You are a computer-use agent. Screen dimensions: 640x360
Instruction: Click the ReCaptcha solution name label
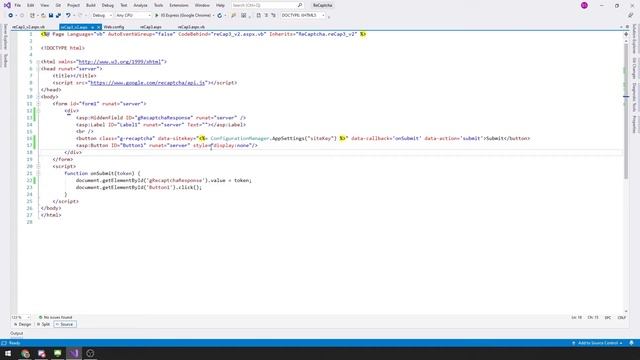coord(322,5)
